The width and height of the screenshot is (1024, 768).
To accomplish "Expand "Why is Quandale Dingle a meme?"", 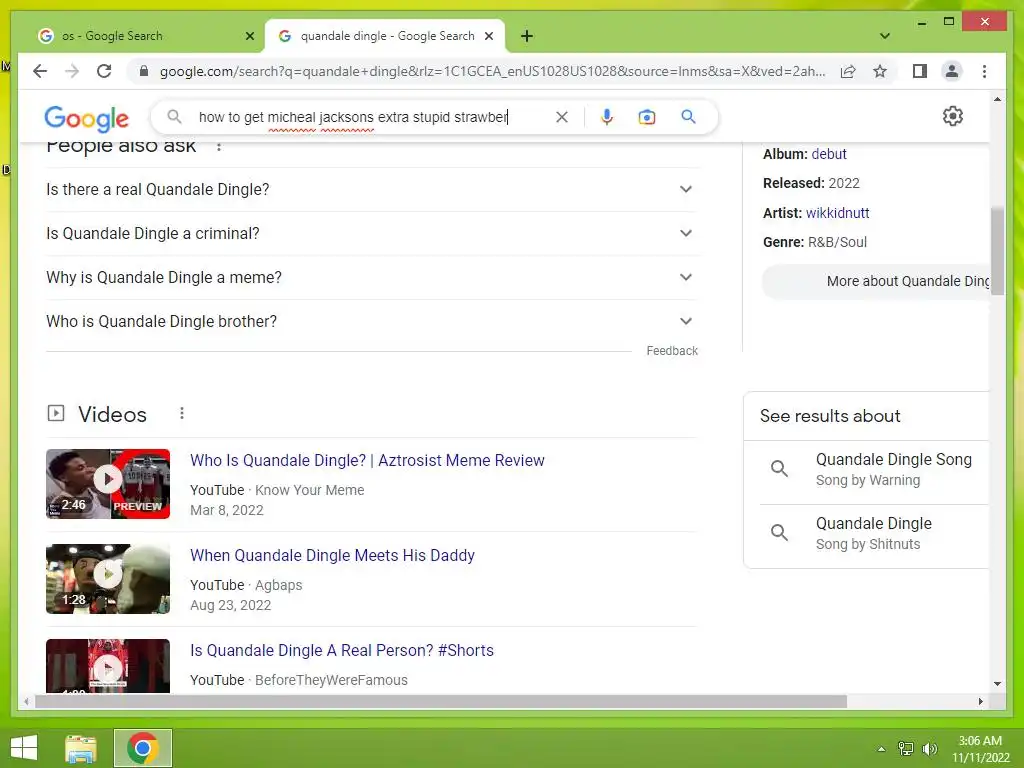I will [x=371, y=277].
